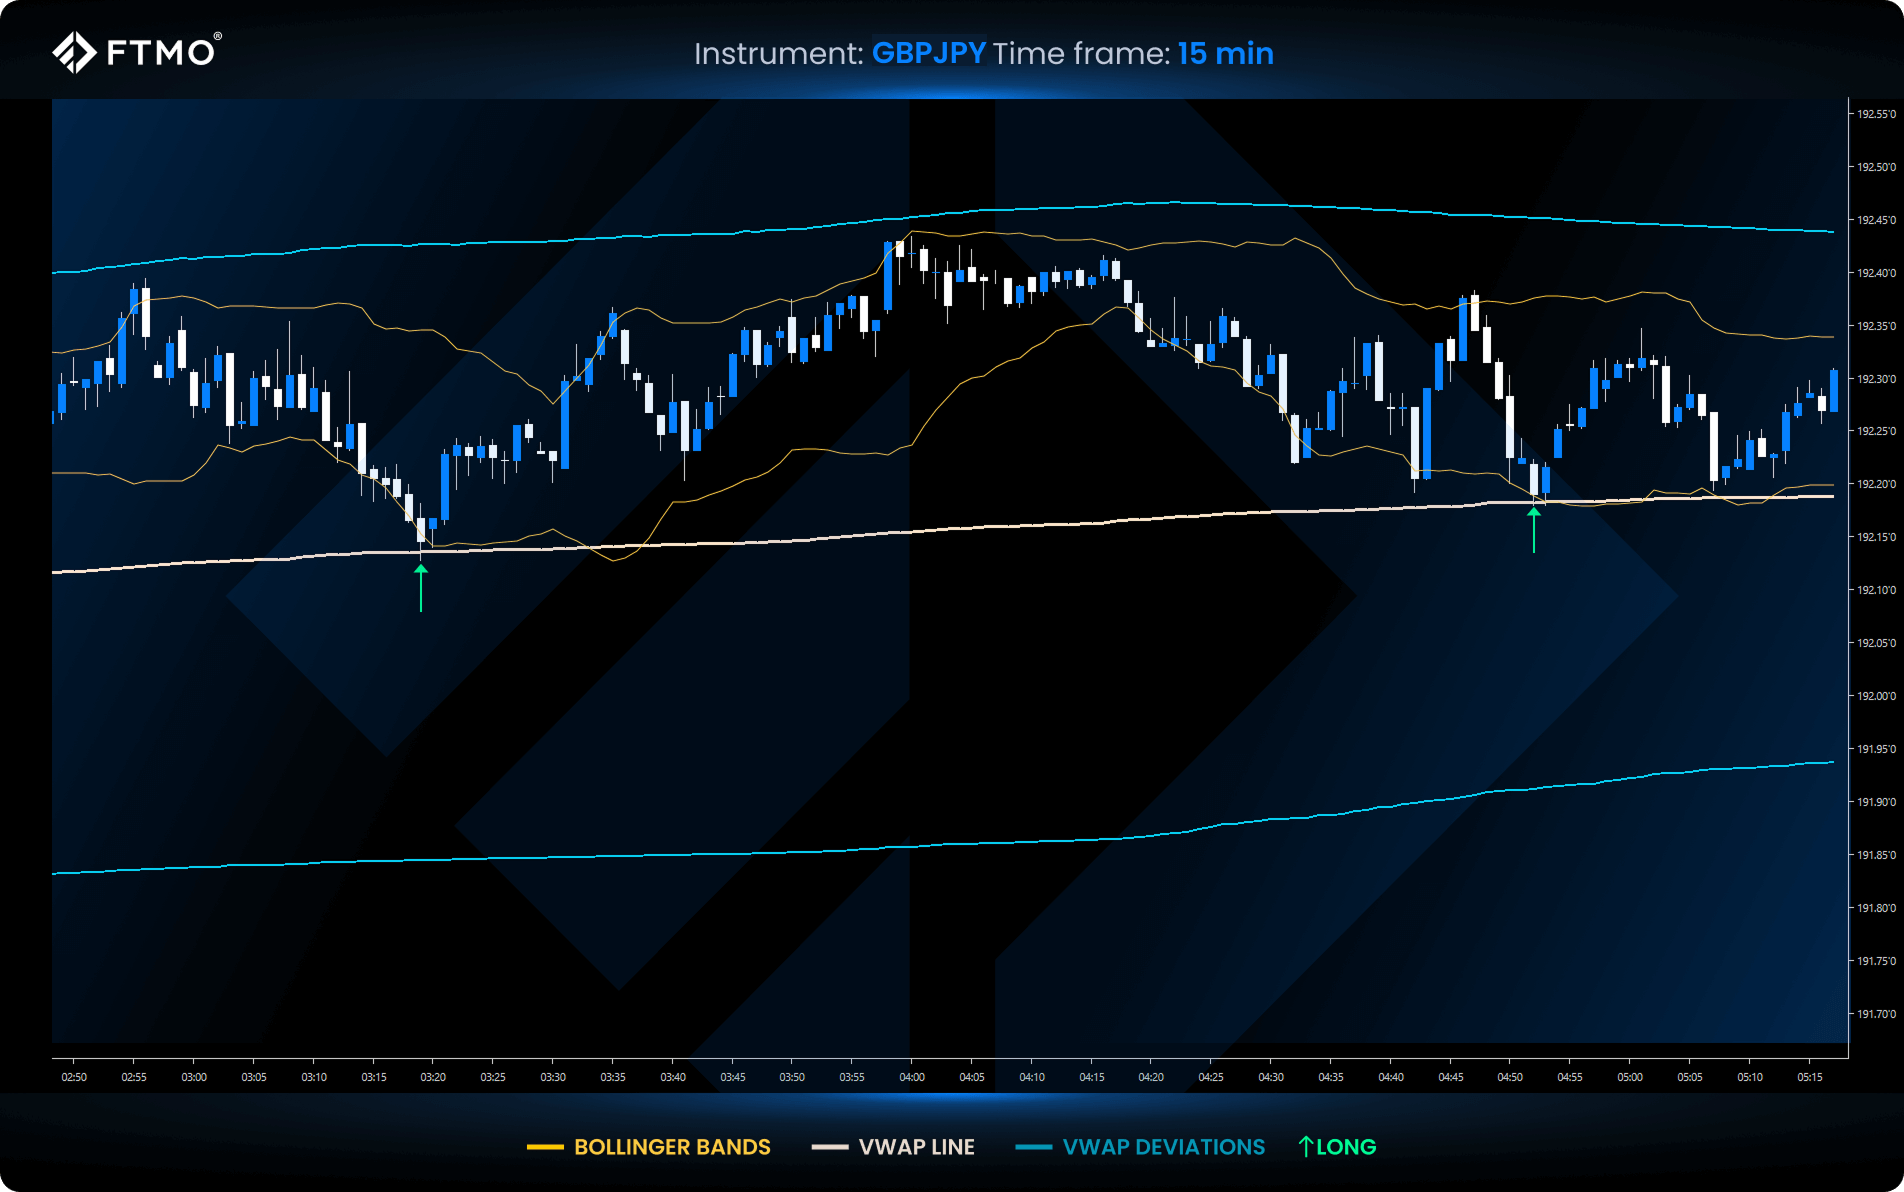The height and width of the screenshot is (1192, 1904).
Task: Click the 04:00 time axis label
Action: [911, 1077]
